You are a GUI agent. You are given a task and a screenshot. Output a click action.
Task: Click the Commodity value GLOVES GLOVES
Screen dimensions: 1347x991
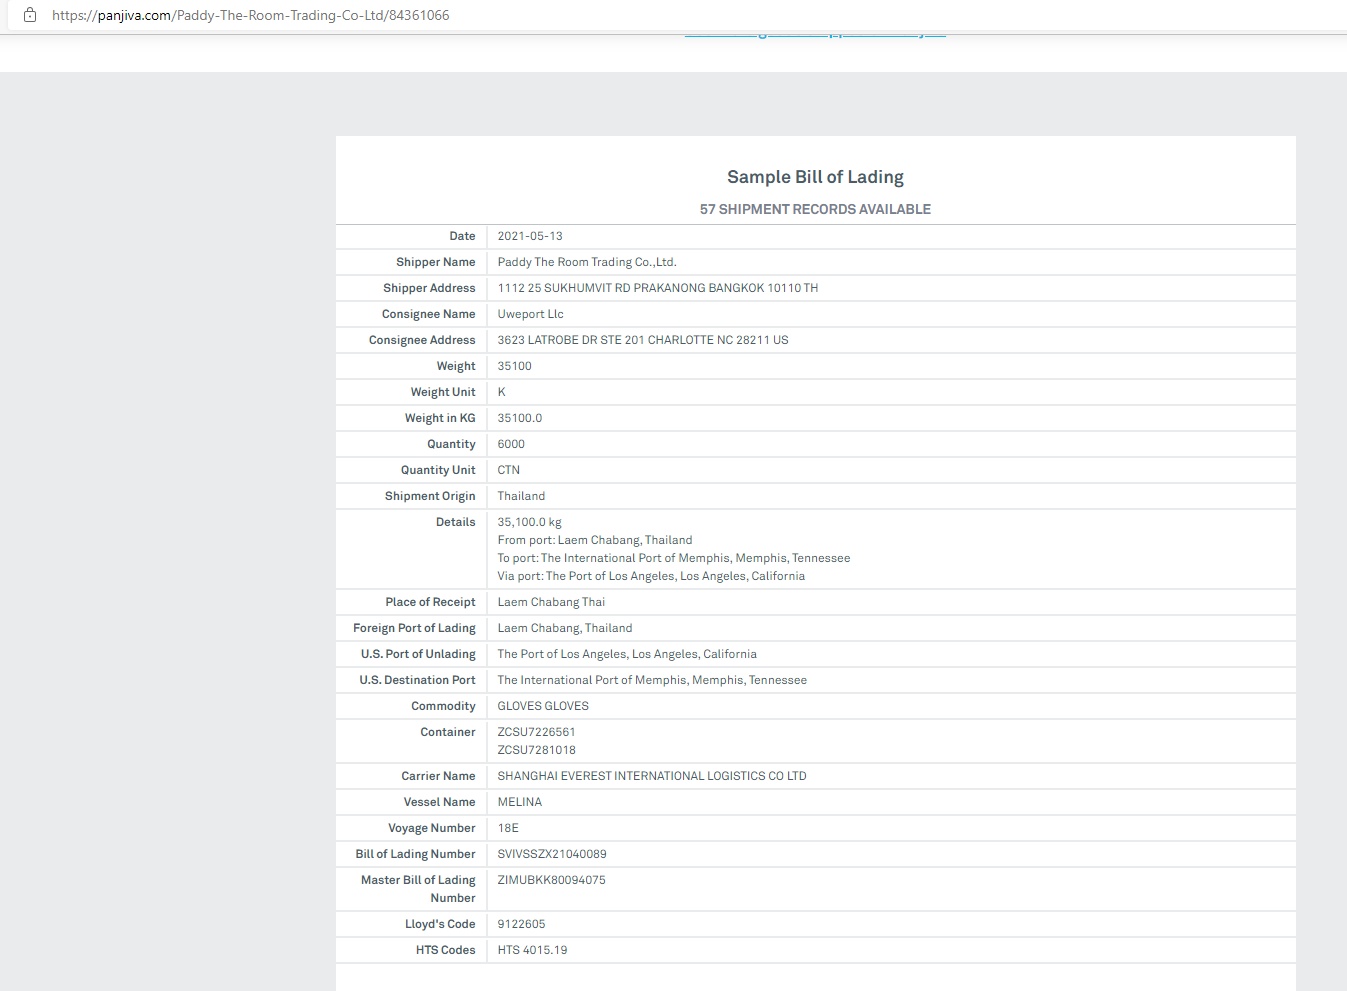[543, 706]
